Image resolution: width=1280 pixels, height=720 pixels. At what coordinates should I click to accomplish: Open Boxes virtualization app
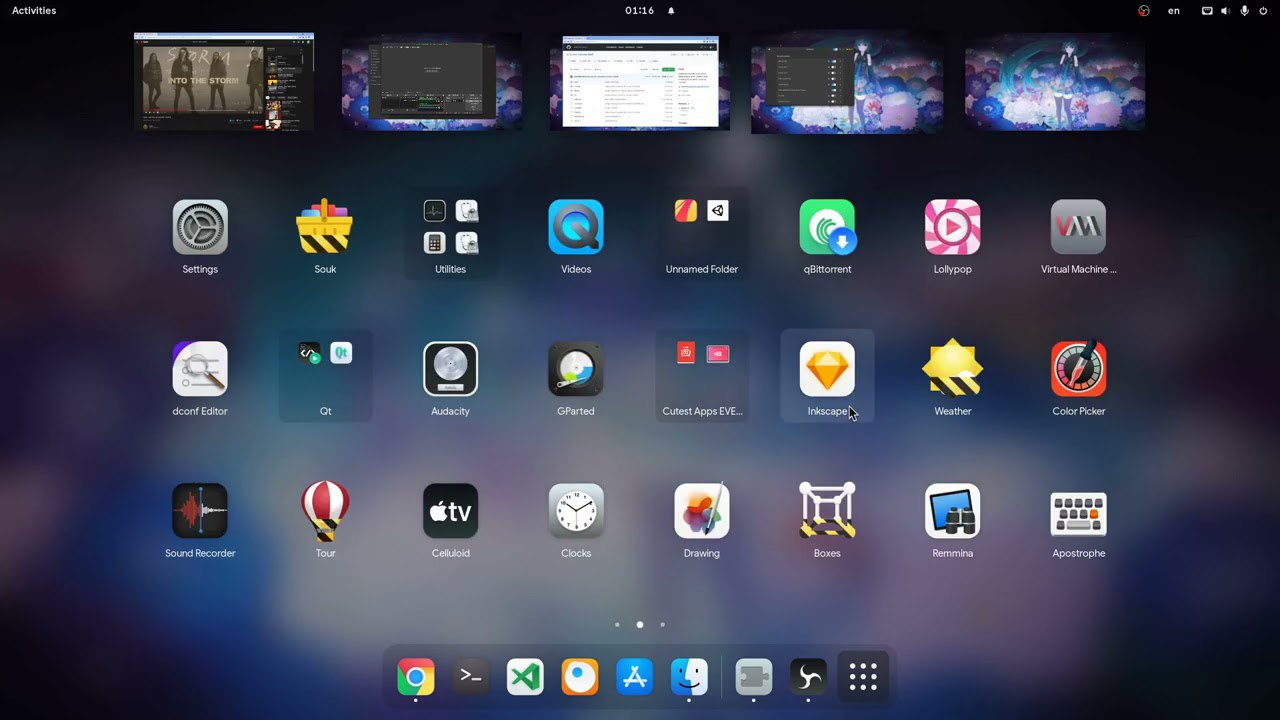[827, 521]
